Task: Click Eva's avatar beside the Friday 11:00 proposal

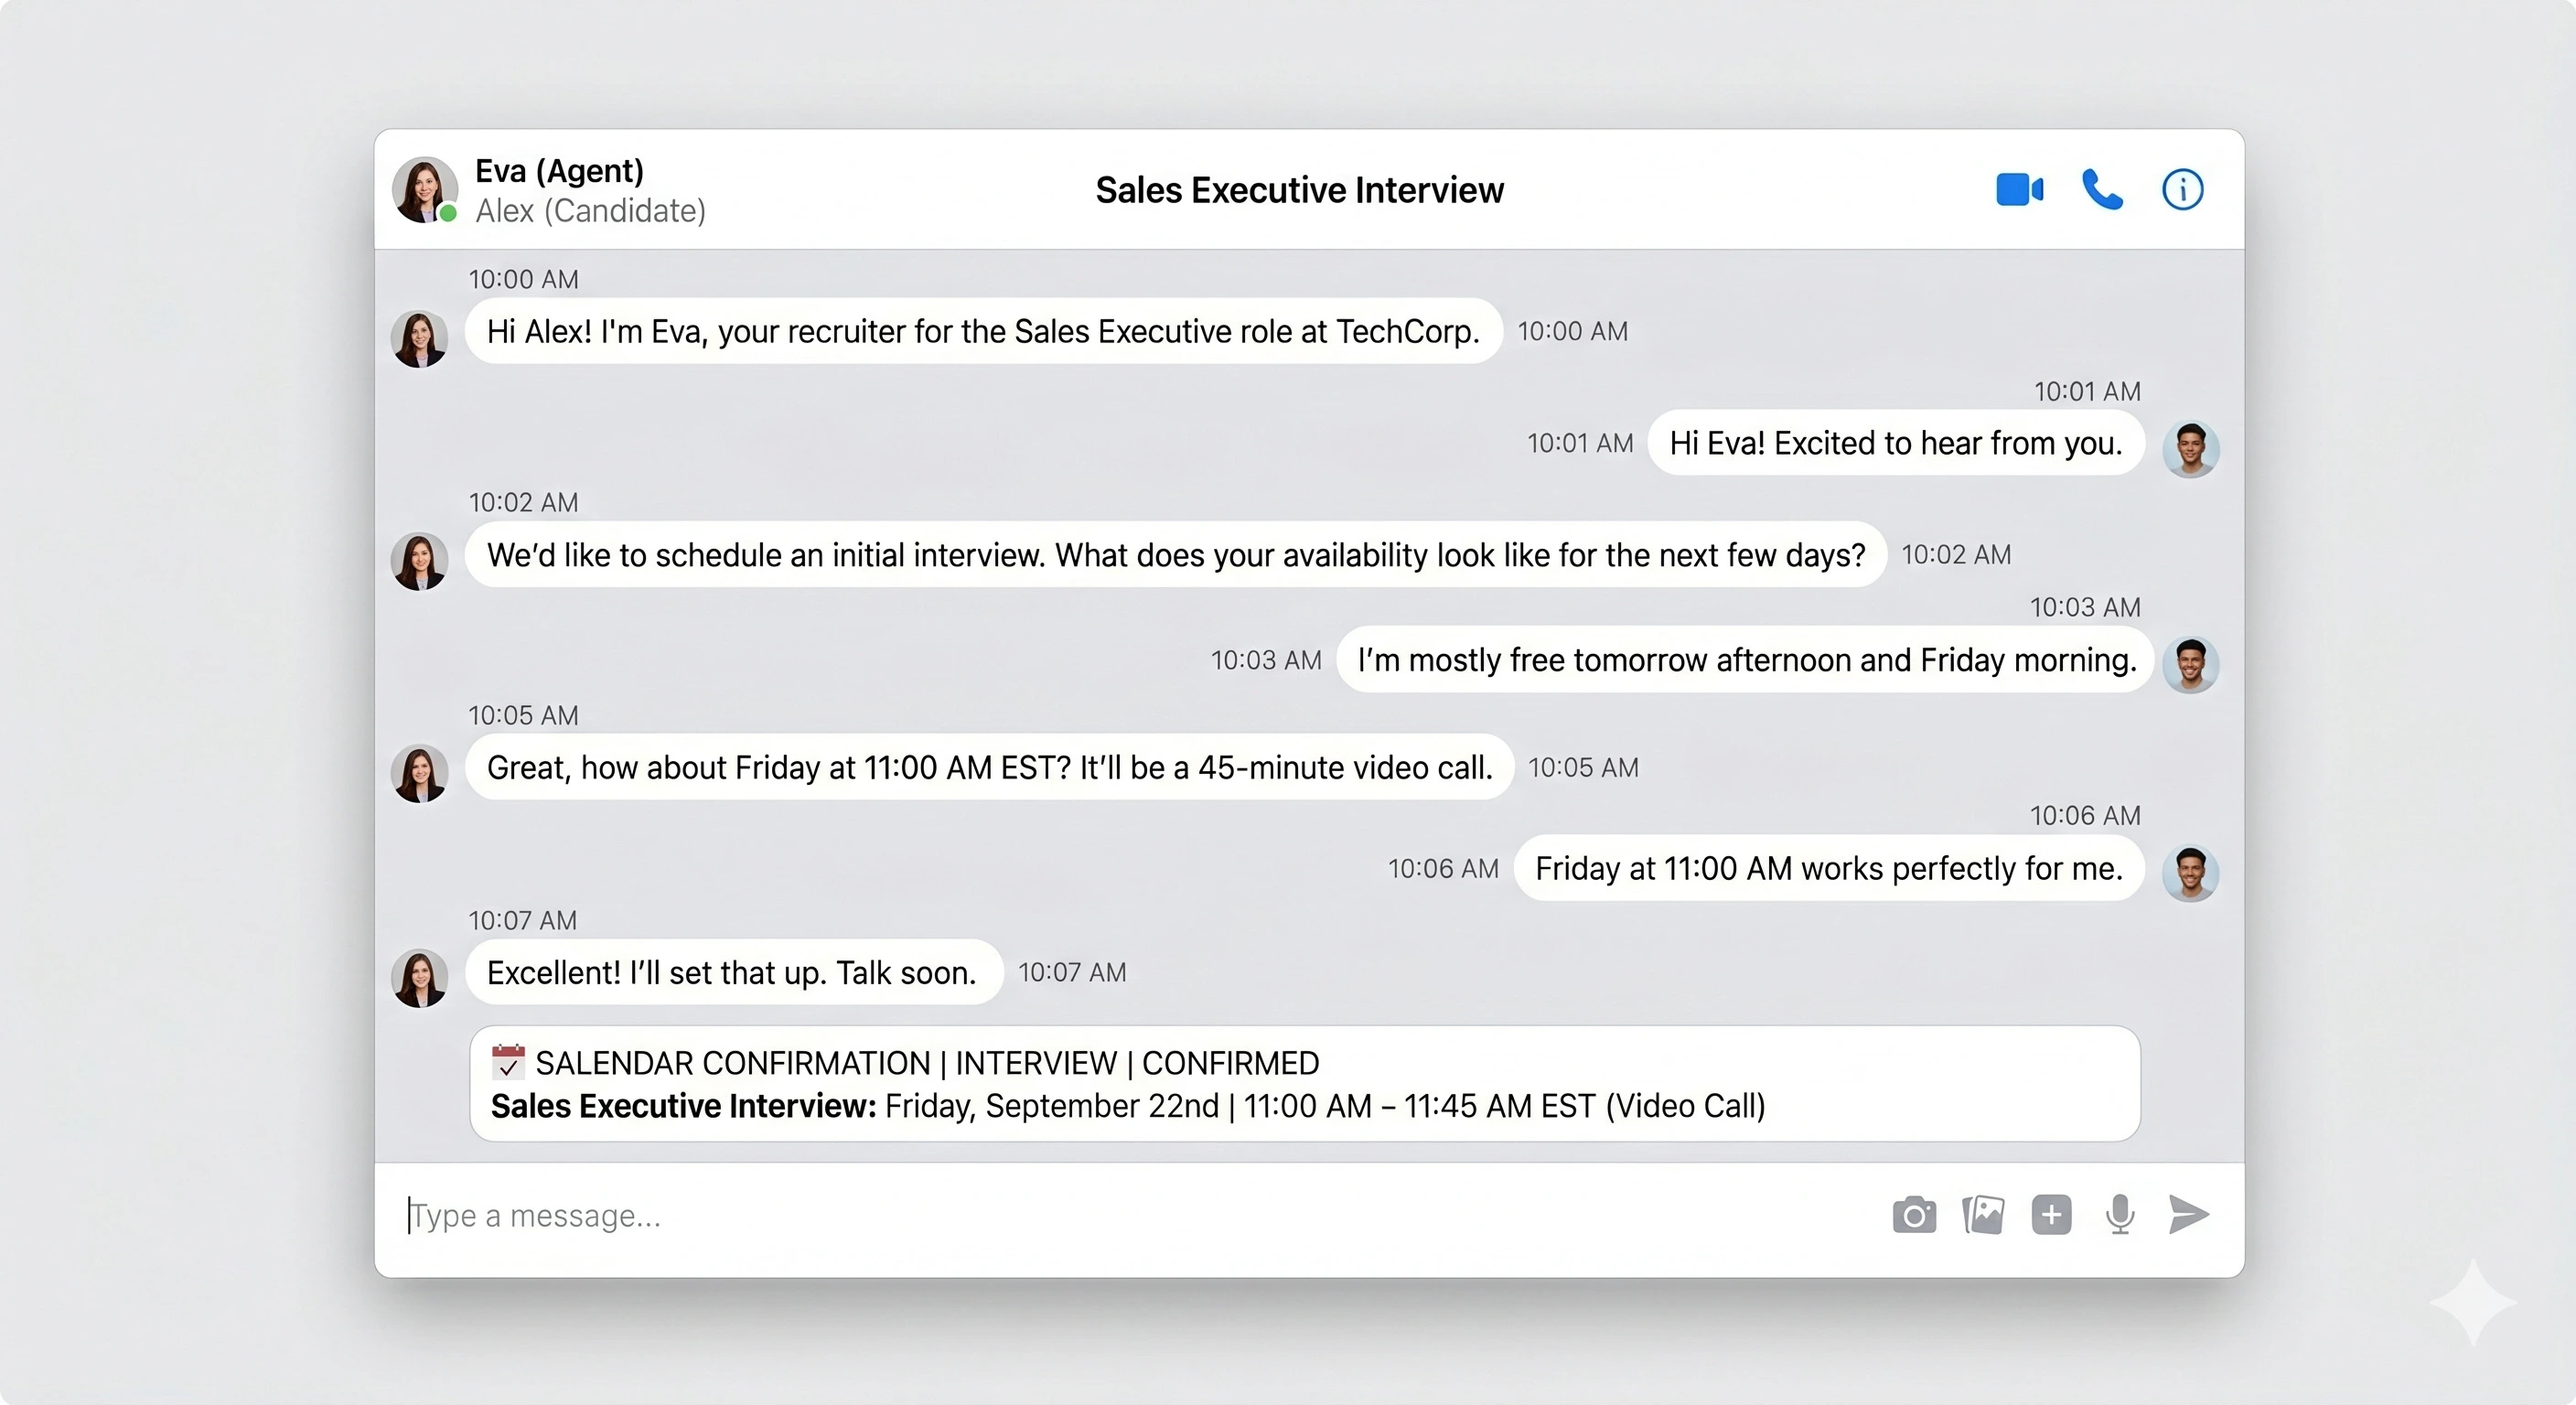Action: (419, 773)
